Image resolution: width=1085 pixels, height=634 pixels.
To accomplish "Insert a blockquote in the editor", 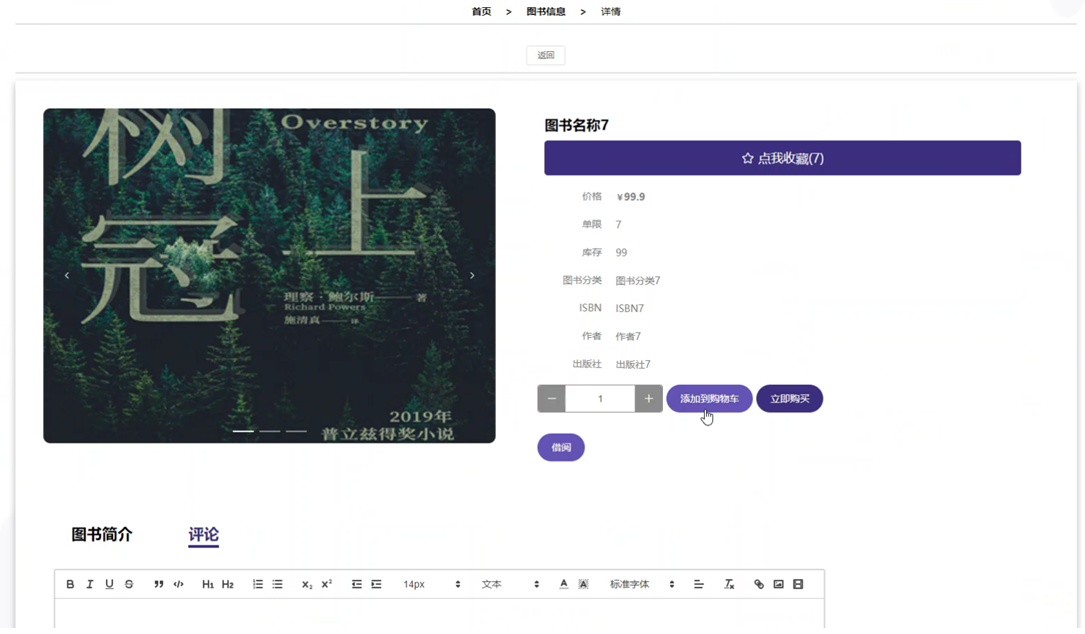I will (158, 584).
